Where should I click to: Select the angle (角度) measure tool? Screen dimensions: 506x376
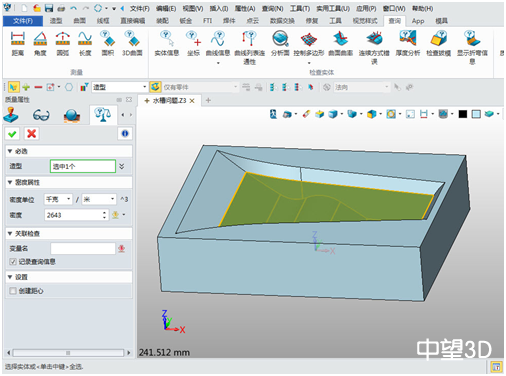pos(40,43)
